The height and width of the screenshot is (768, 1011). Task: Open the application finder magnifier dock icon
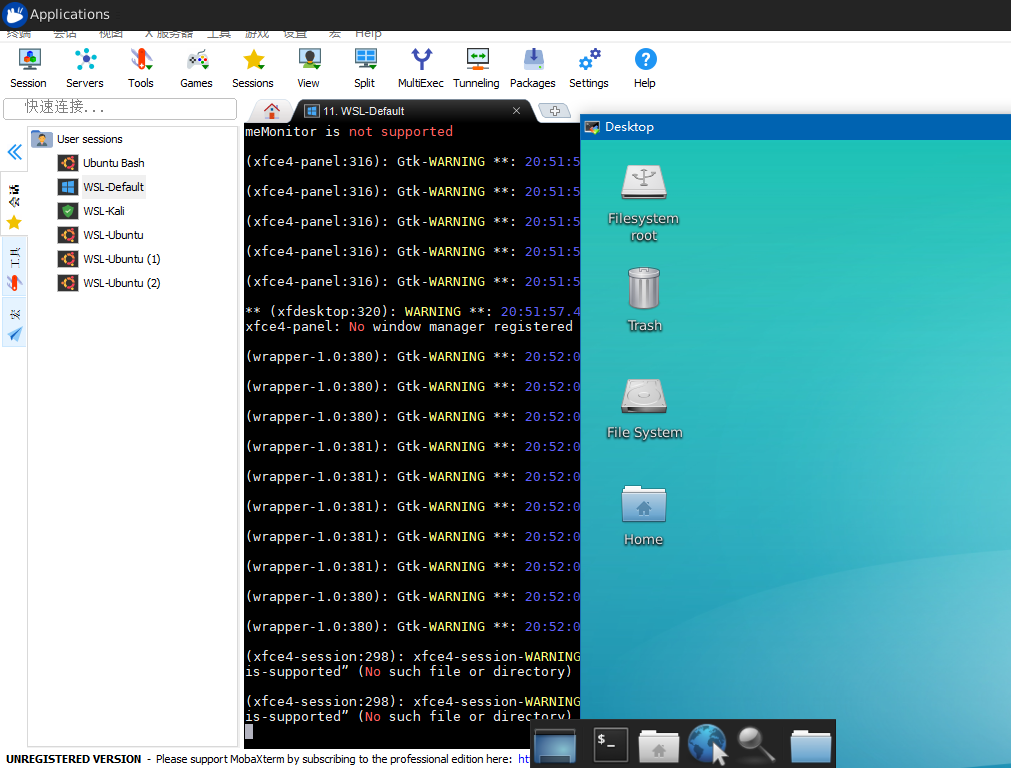click(x=756, y=744)
